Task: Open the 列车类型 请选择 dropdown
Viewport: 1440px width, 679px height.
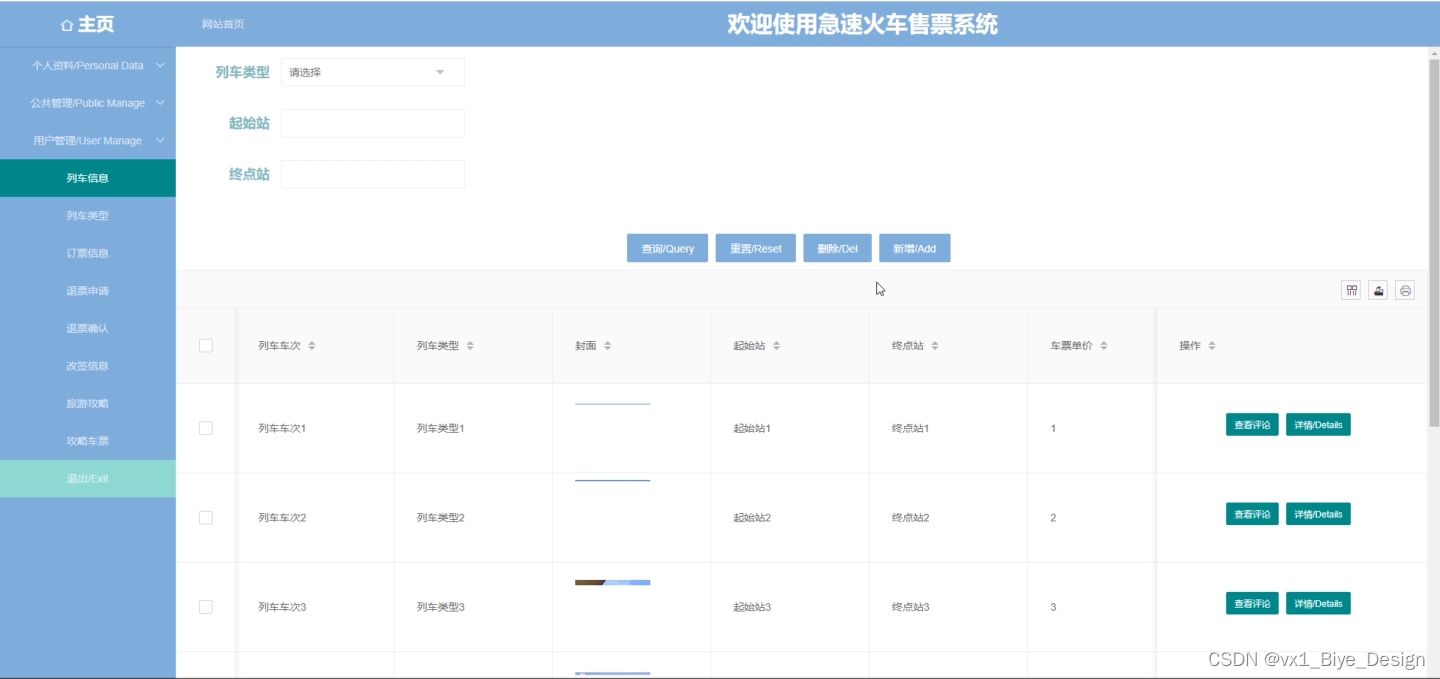Action: point(372,72)
